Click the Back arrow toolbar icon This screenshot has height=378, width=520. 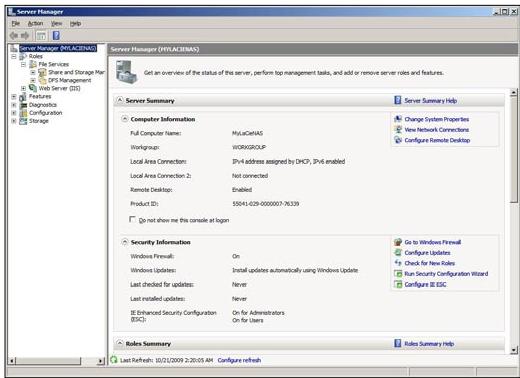point(14,35)
